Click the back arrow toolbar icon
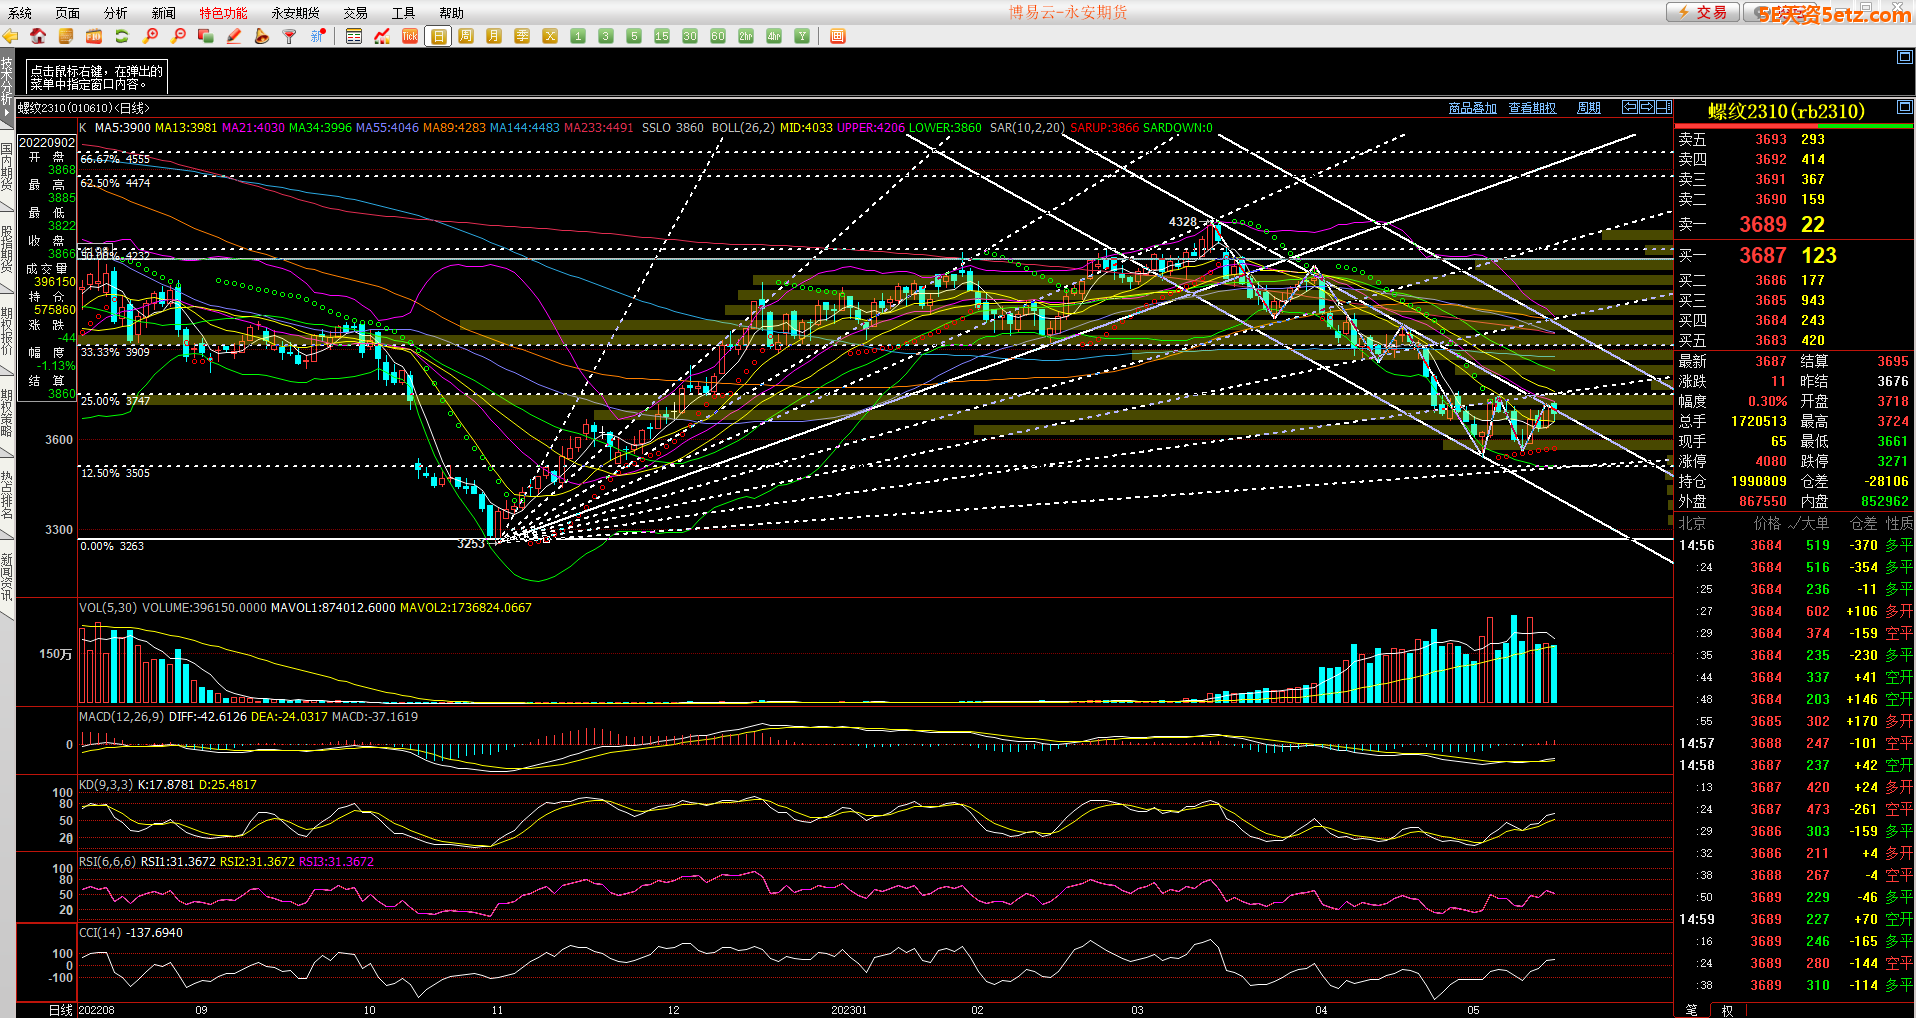This screenshot has height=1018, width=1916. (11, 36)
